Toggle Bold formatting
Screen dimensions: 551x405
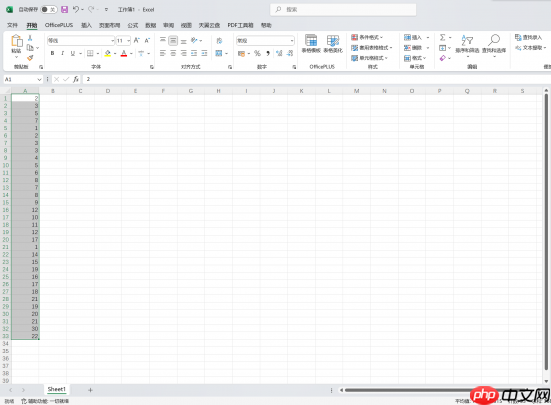[52, 53]
